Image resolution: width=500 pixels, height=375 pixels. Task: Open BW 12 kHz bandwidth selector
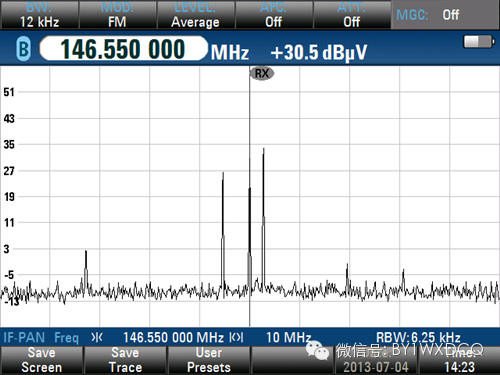click(39, 15)
